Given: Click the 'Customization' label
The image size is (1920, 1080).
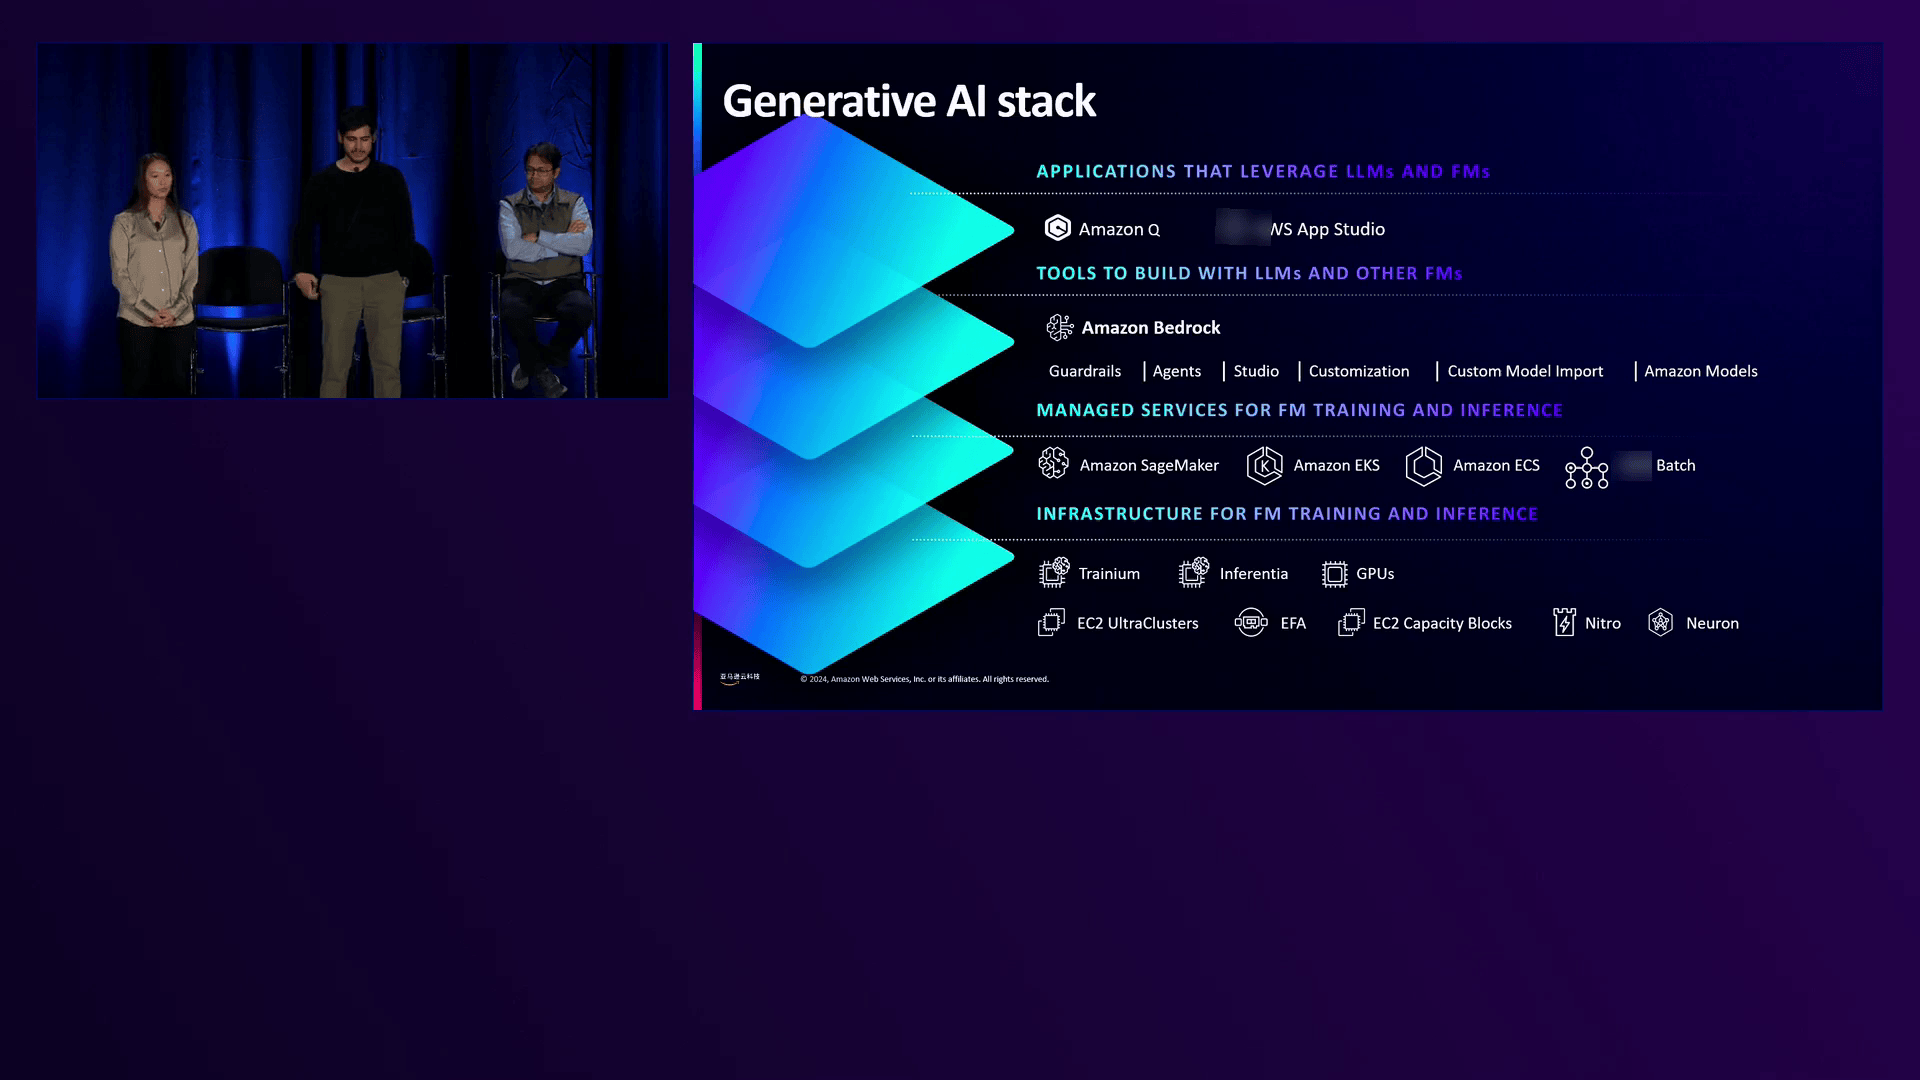Looking at the screenshot, I should [x=1359, y=371].
